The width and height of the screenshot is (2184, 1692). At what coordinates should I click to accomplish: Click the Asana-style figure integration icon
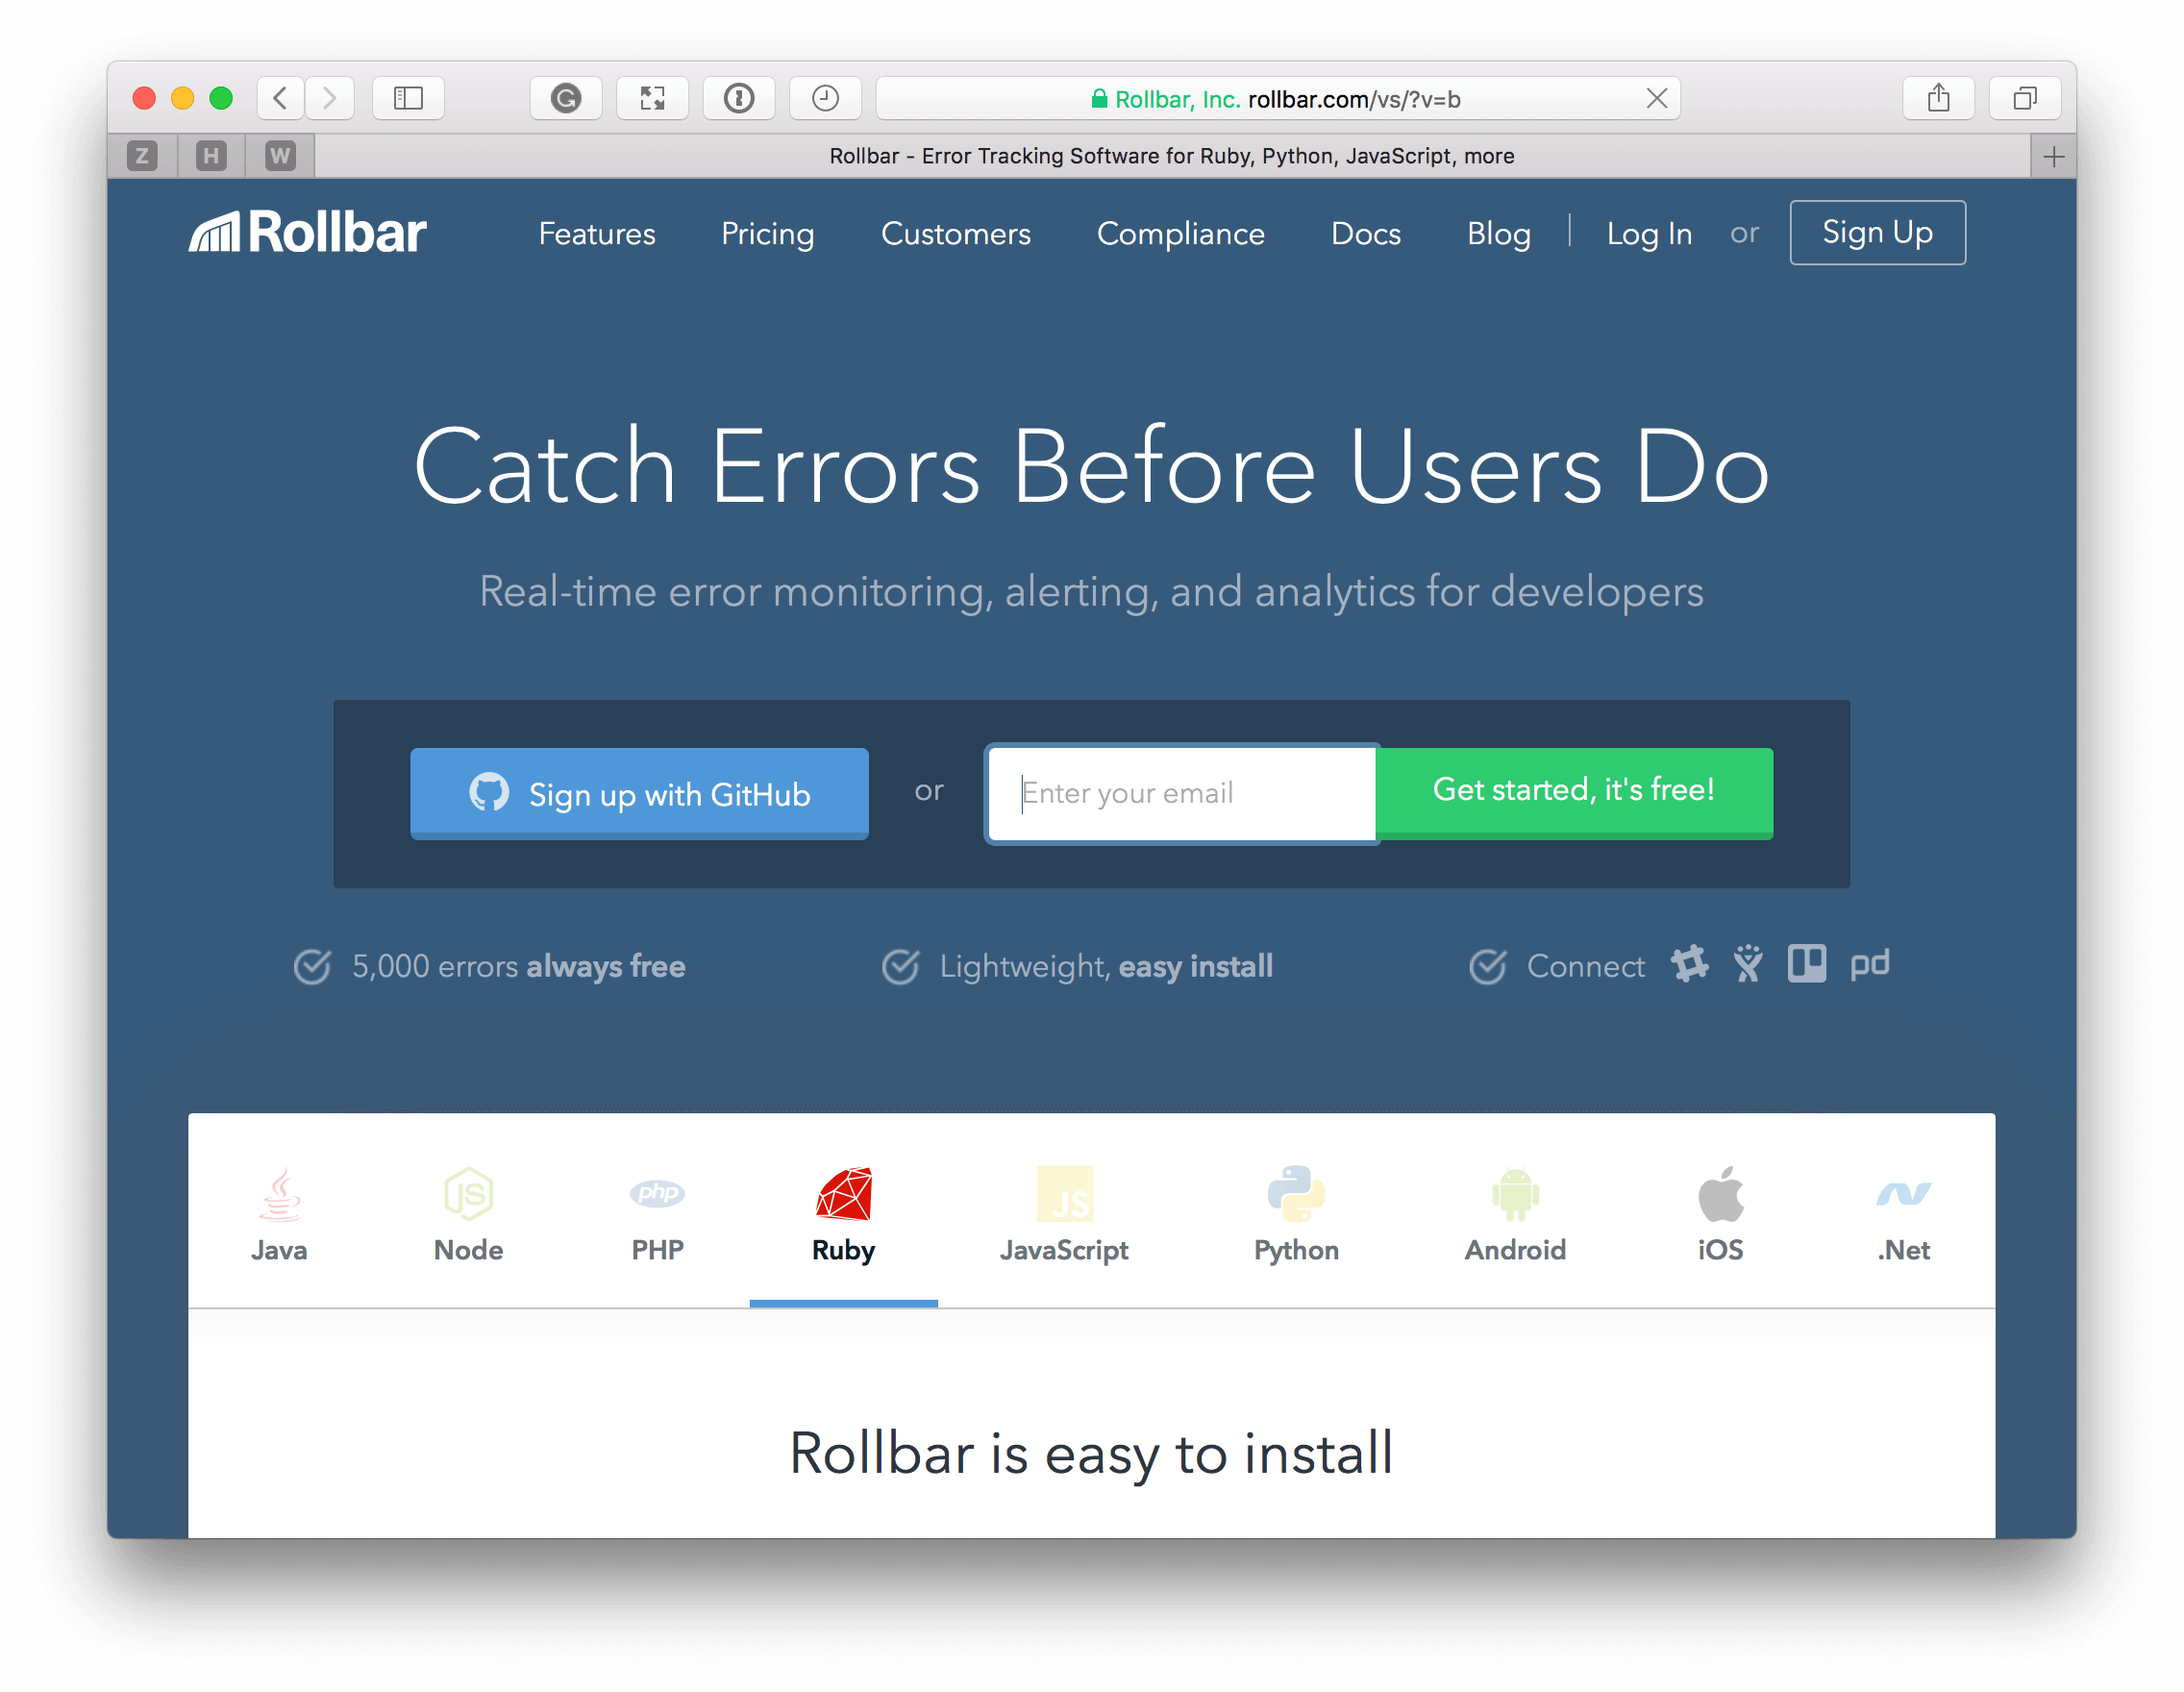(1748, 964)
